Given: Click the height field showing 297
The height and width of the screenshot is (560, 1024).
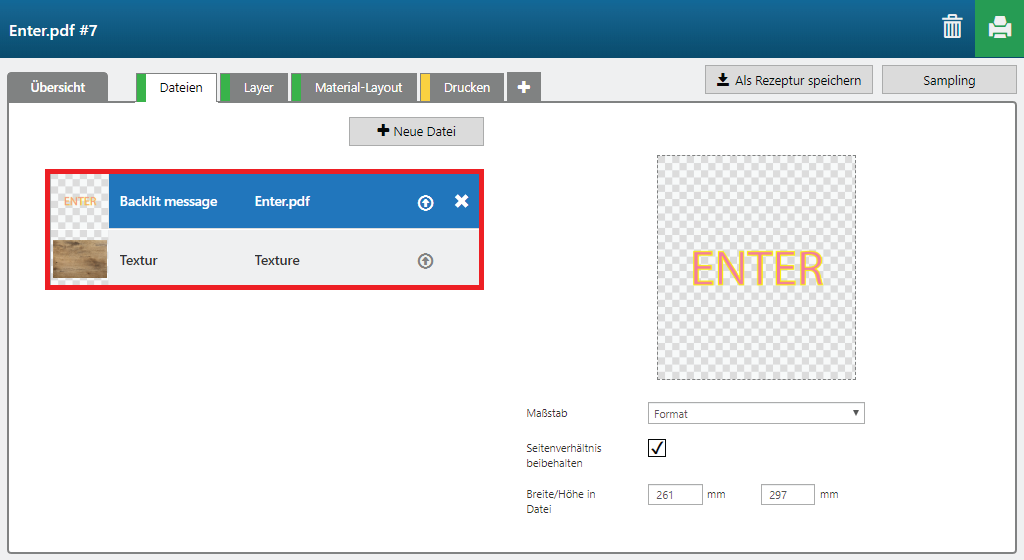Looking at the screenshot, I should (787, 495).
